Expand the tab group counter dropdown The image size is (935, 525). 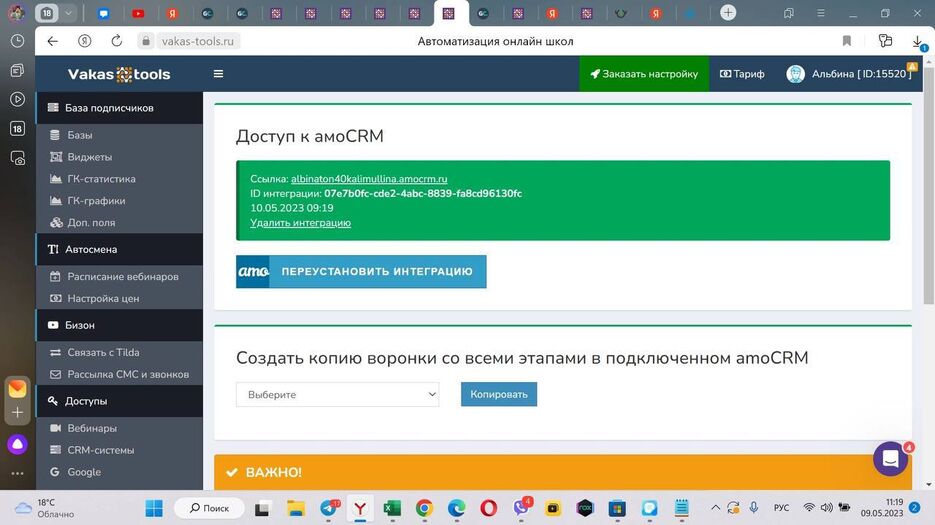[68, 13]
